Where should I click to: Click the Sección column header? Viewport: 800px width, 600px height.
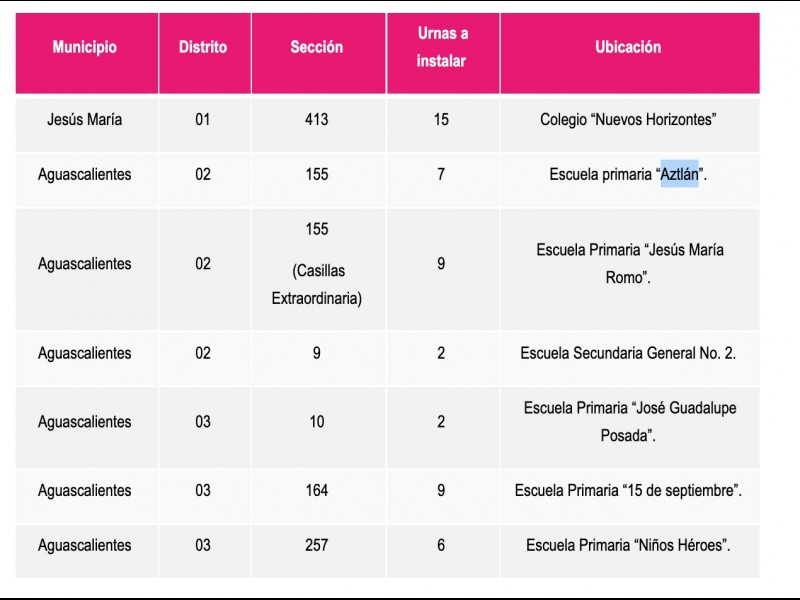(317, 47)
